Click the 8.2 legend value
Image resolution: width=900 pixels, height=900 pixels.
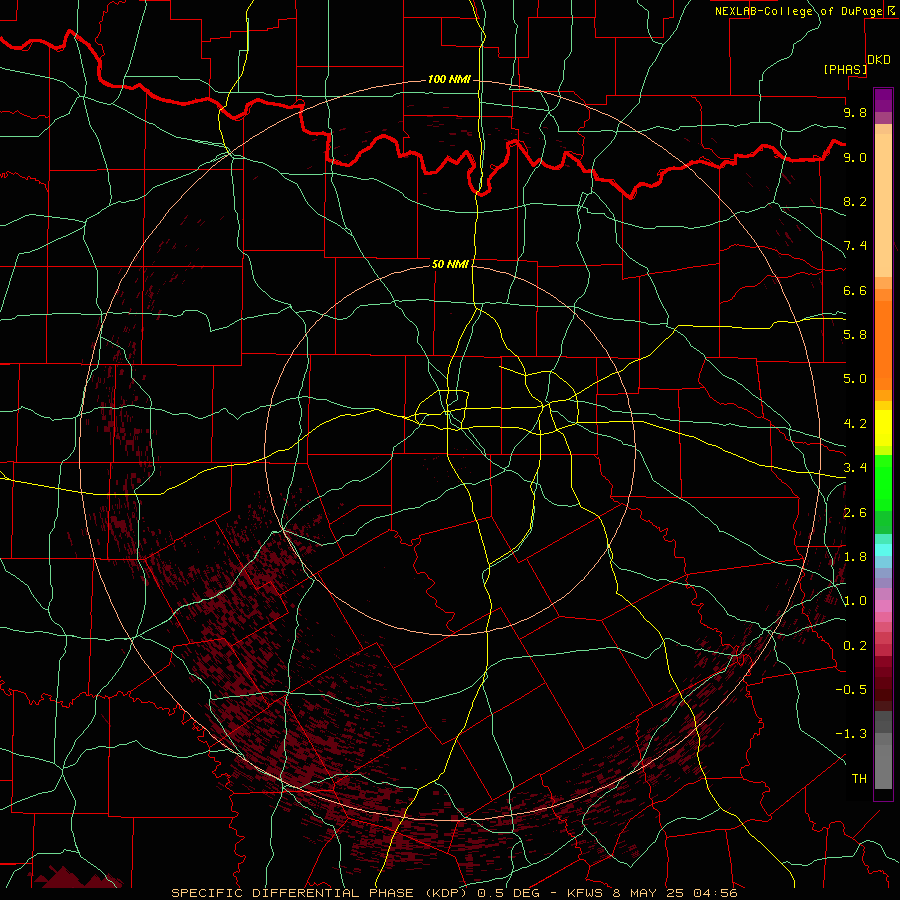tap(855, 201)
